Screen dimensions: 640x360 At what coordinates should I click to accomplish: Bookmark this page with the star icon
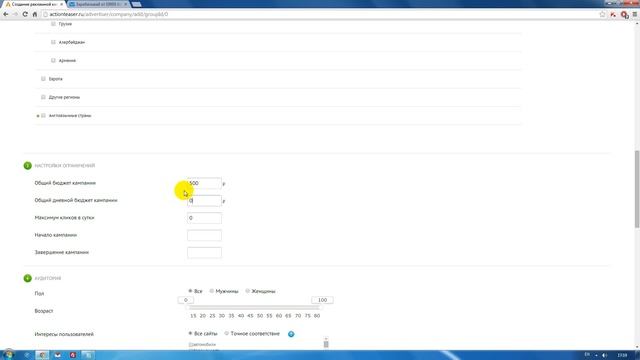[x=602, y=14]
